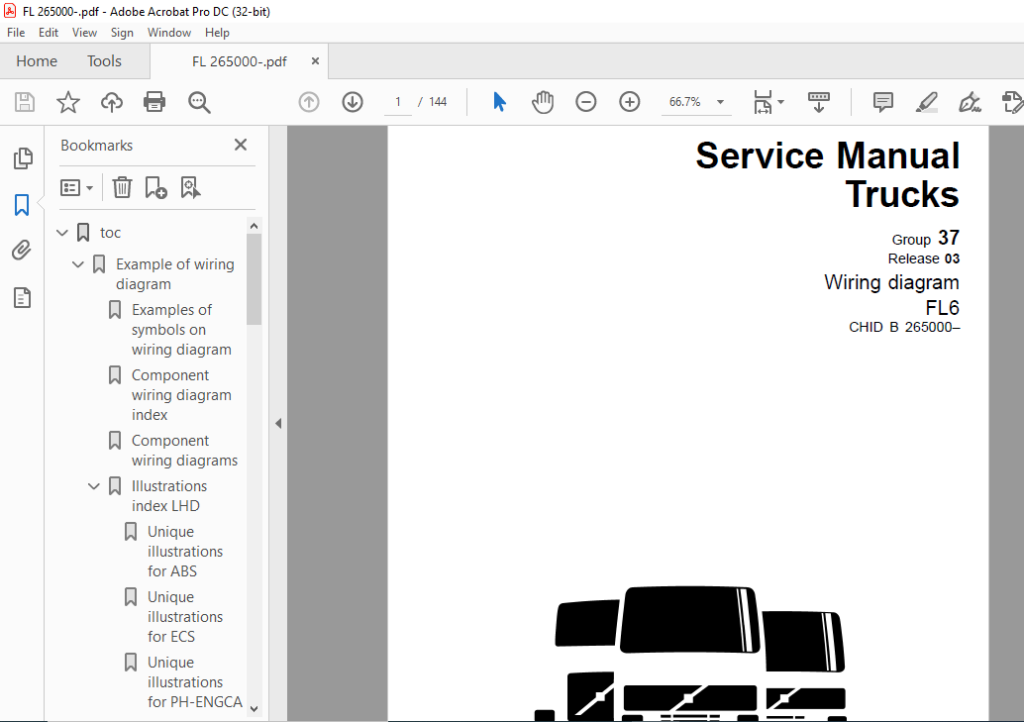Open Examples of symbols on wiring diagram
Screen dimensions: 1024x722
(x=182, y=330)
